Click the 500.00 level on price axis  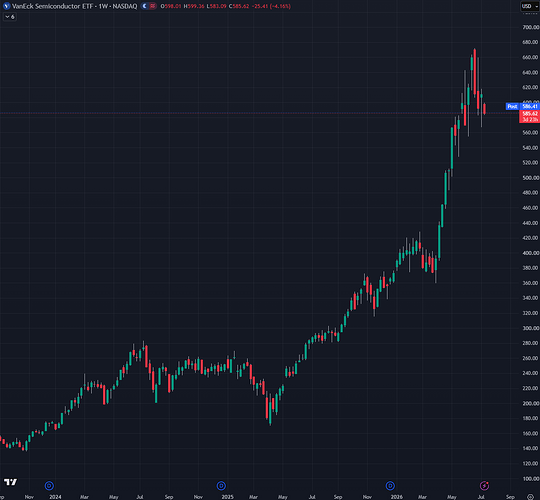(x=530, y=178)
